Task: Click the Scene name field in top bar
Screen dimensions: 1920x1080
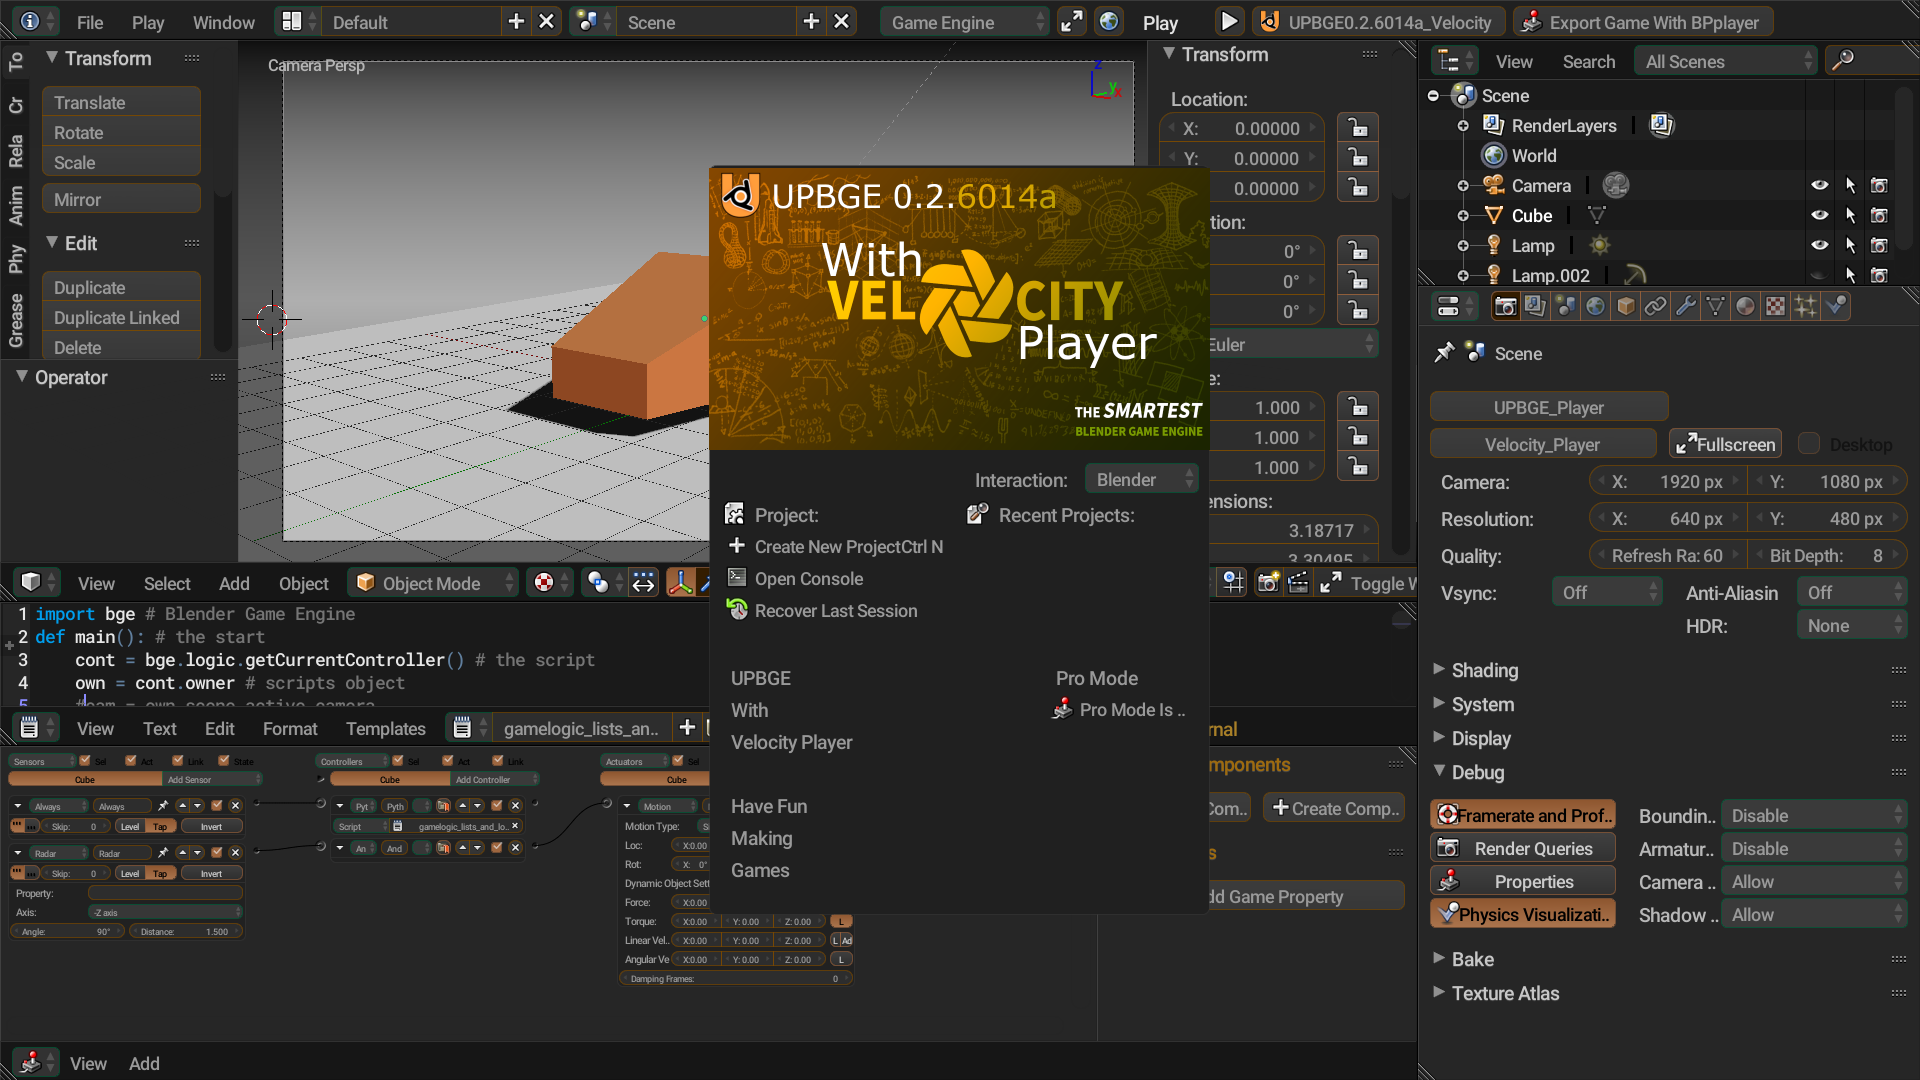Action: pyautogui.click(x=707, y=22)
